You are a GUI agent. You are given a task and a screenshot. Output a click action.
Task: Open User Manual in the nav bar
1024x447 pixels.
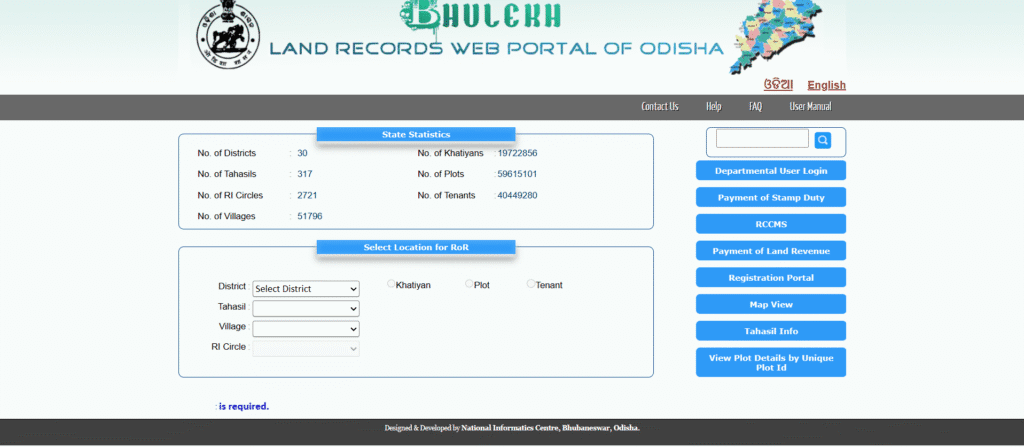810,107
